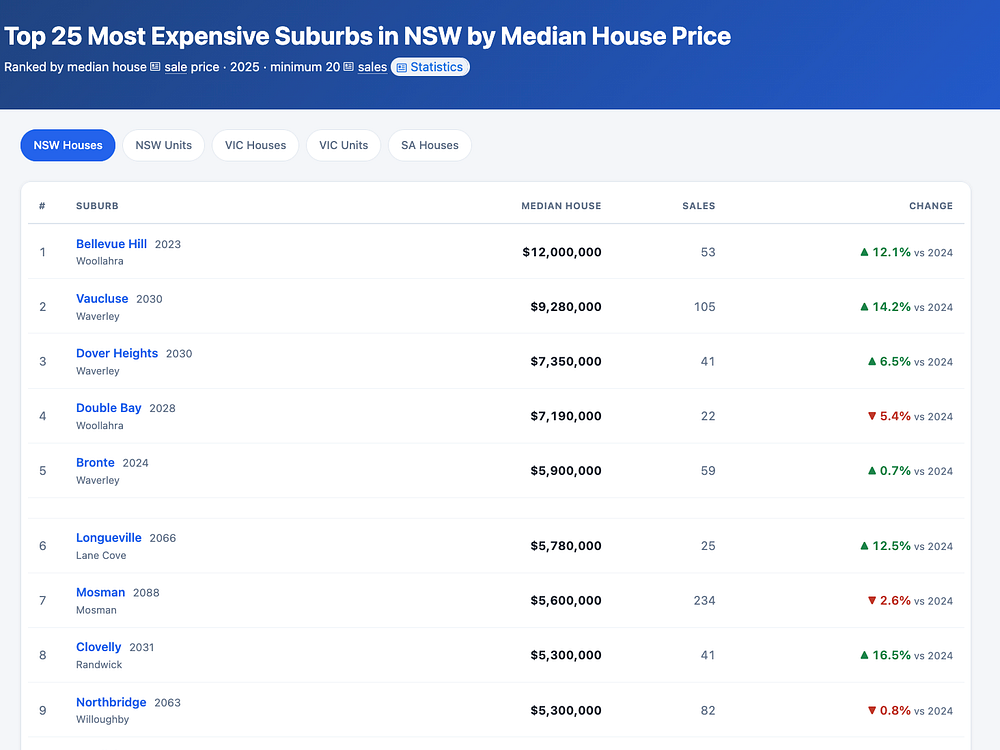Screen dimensions: 1000x750
Task: Select the NSW Houses tab
Action: pos(68,145)
